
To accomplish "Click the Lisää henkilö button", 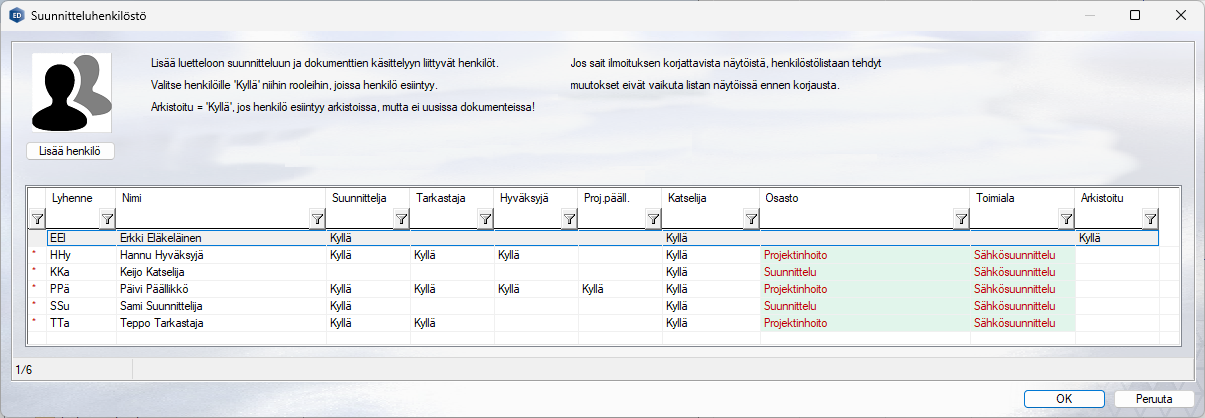I will [x=71, y=151].
